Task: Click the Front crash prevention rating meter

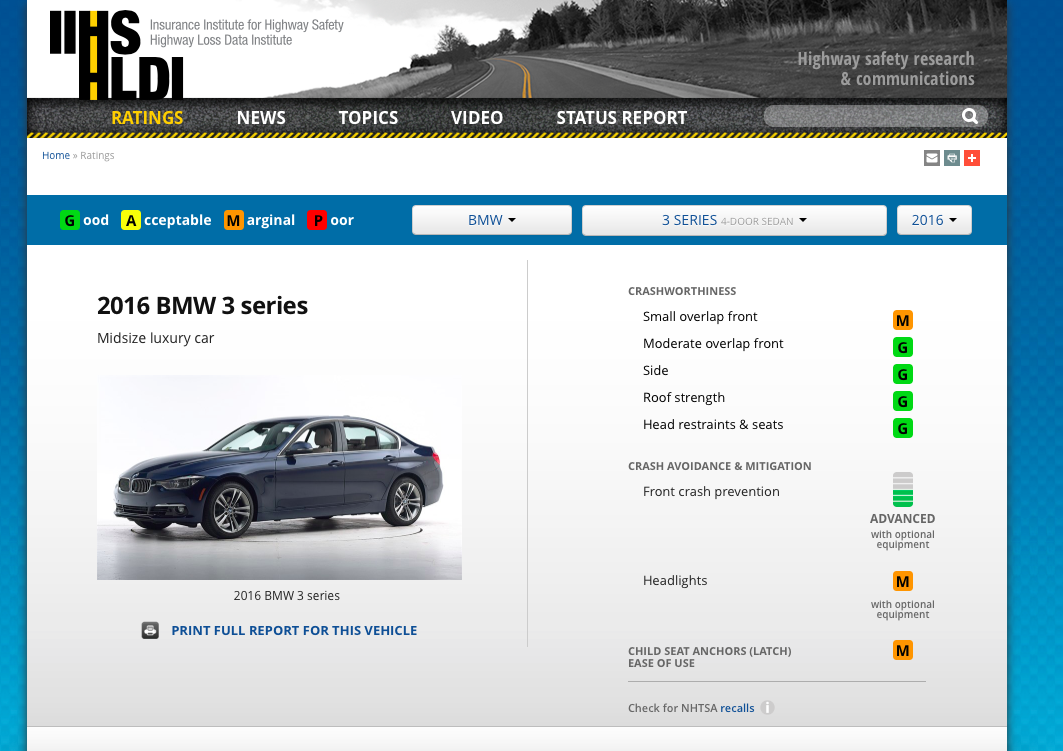Action: (902, 489)
